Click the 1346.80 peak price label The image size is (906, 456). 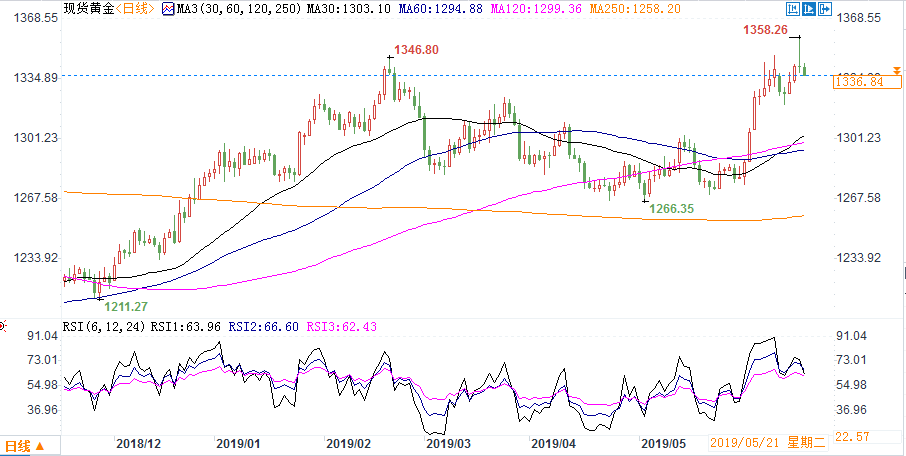(x=415, y=50)
